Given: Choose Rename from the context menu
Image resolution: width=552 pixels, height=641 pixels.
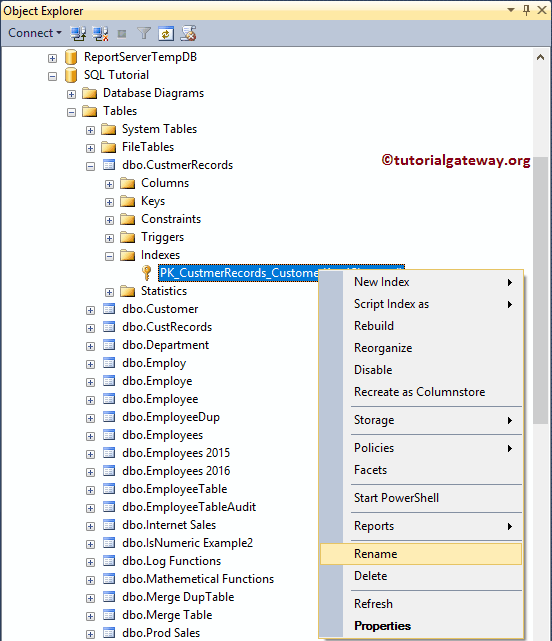Looking at the screenshot, I should 421,554.
